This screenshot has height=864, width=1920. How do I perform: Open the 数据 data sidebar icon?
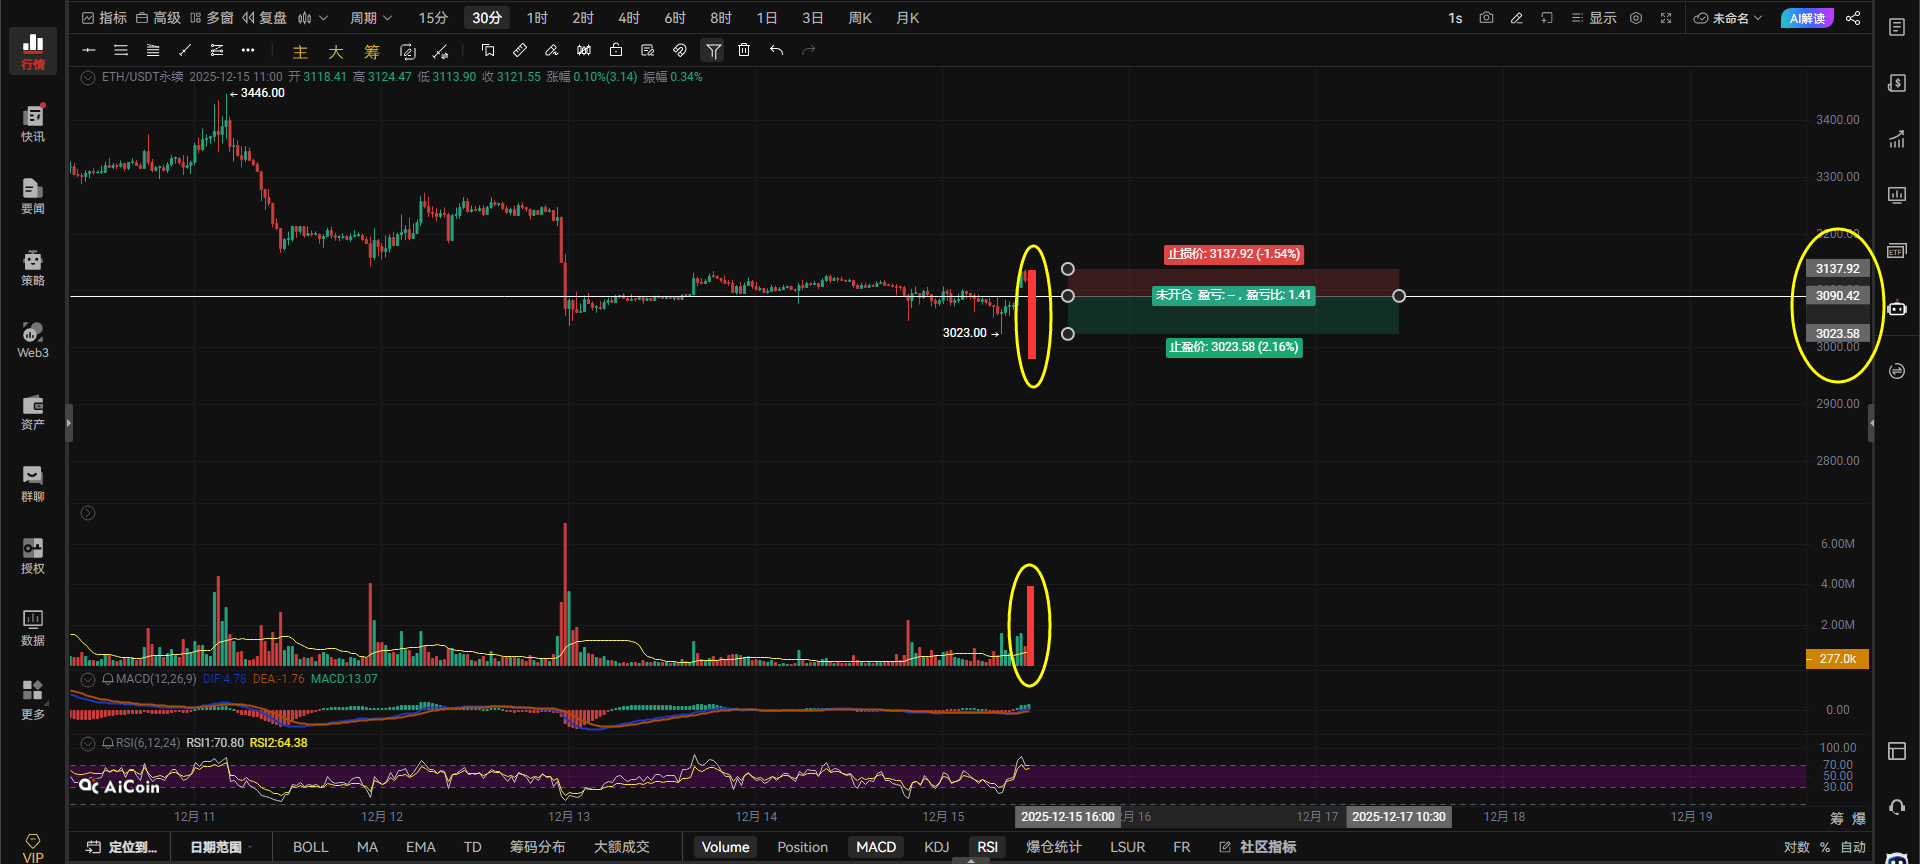[x=33, y=627]
